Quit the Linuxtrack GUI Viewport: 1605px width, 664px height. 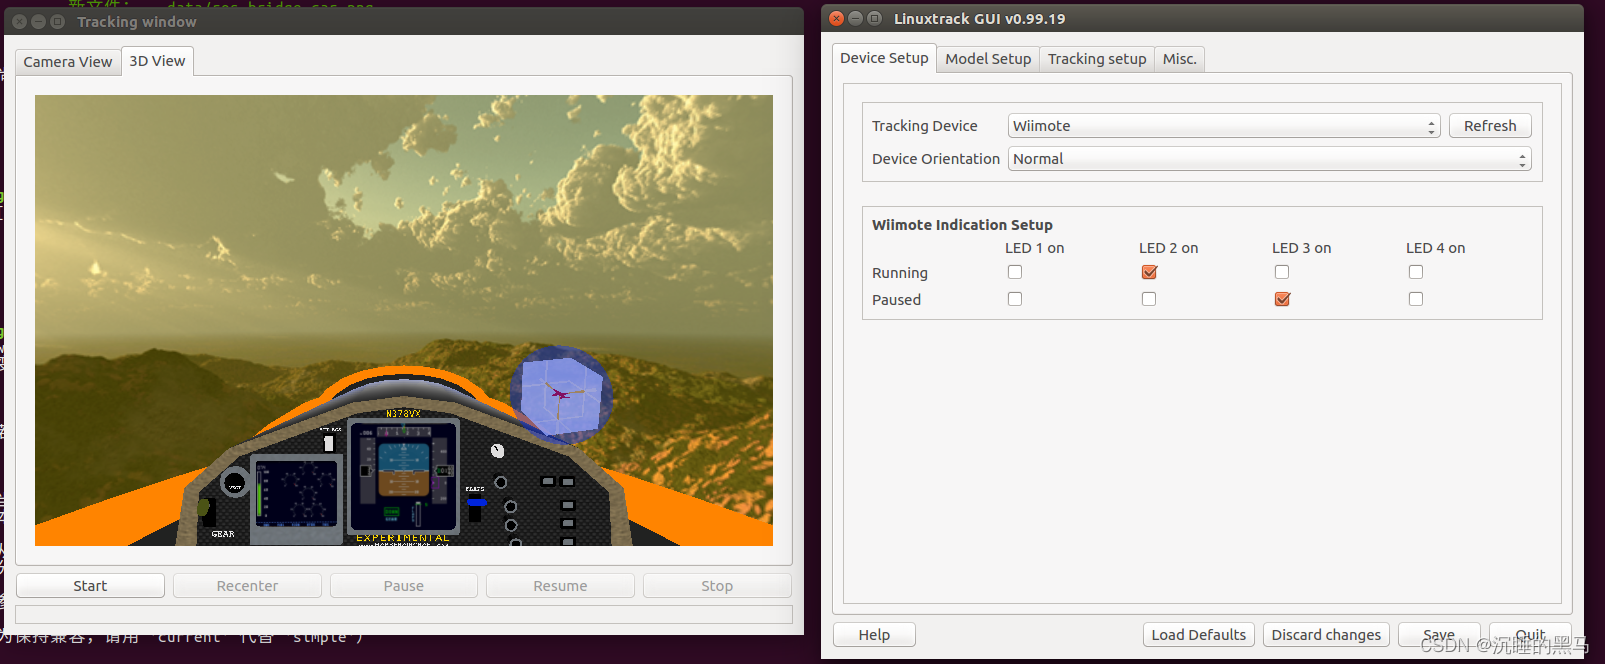(1530, 635)
